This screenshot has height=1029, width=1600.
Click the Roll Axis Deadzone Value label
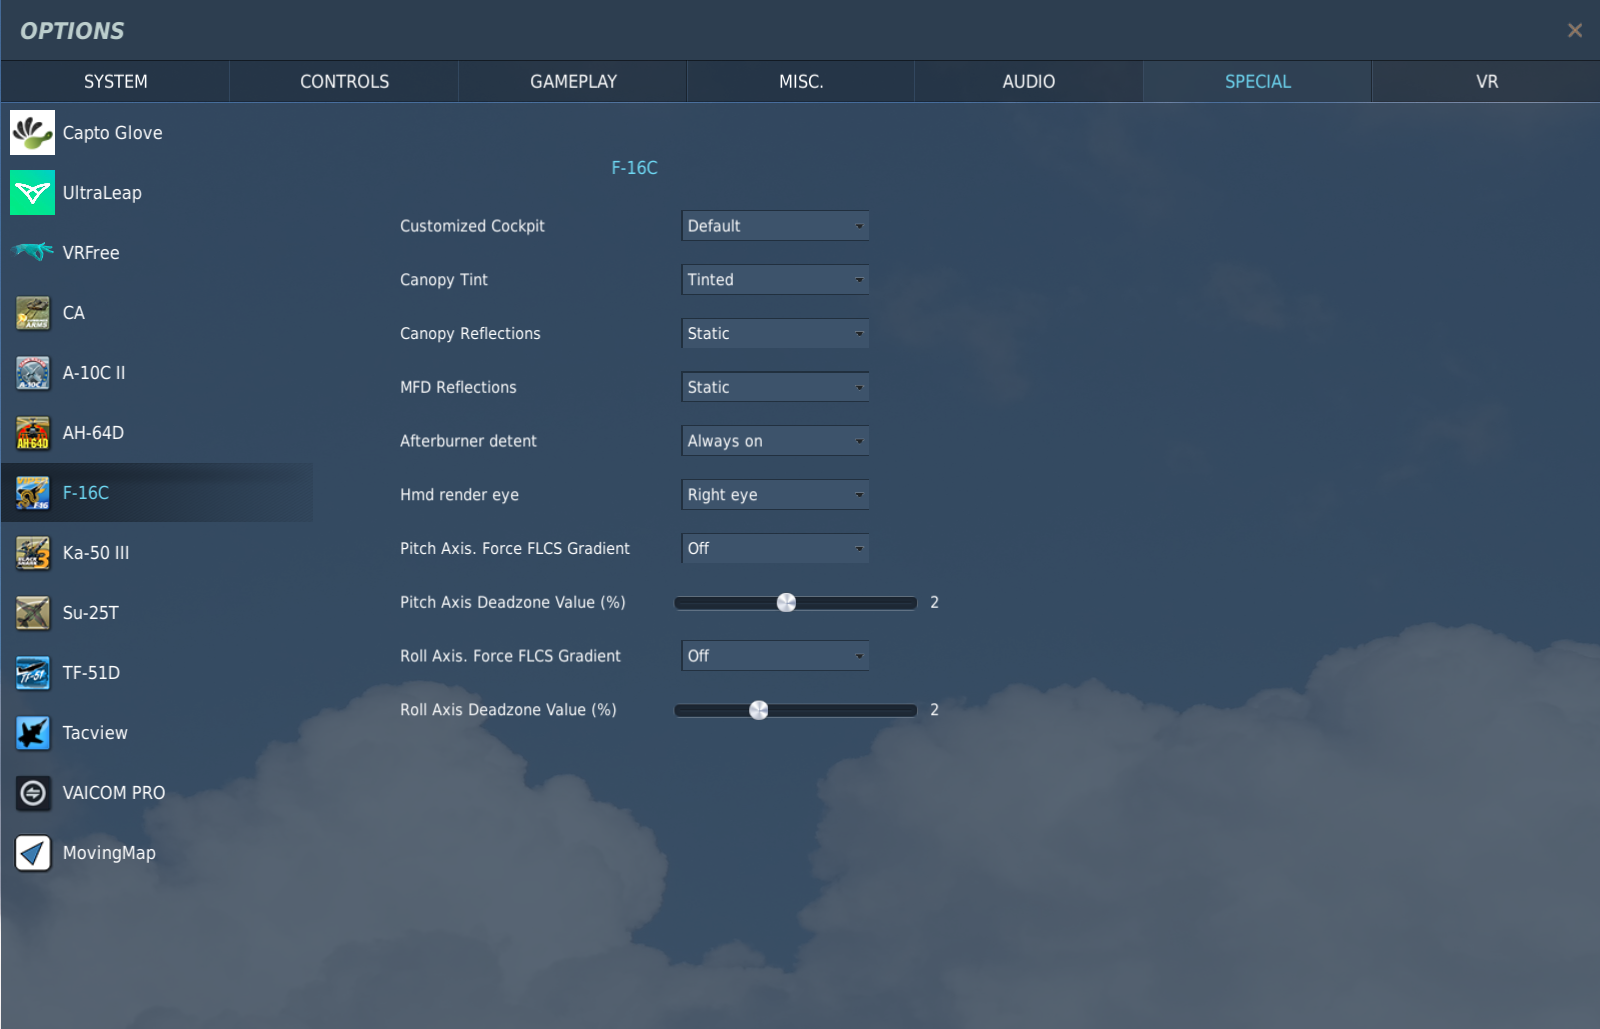pos(508,710)
